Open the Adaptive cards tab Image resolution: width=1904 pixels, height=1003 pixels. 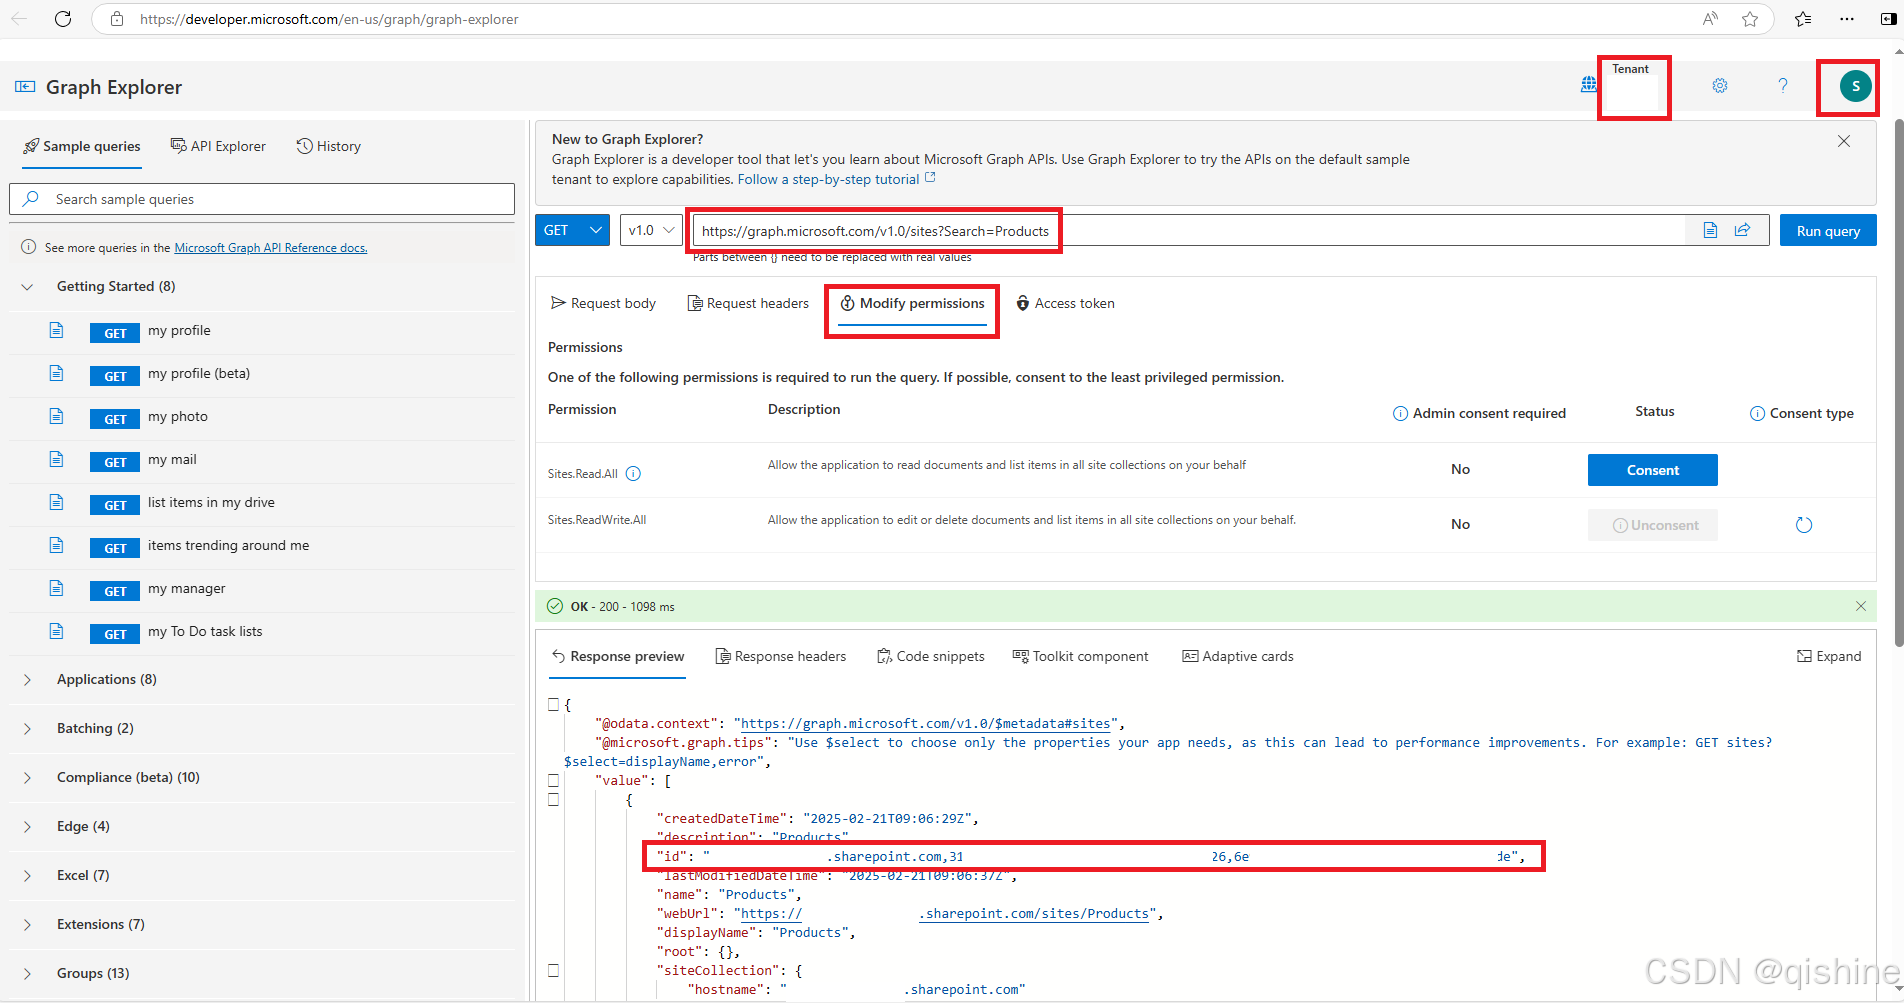1238,656
